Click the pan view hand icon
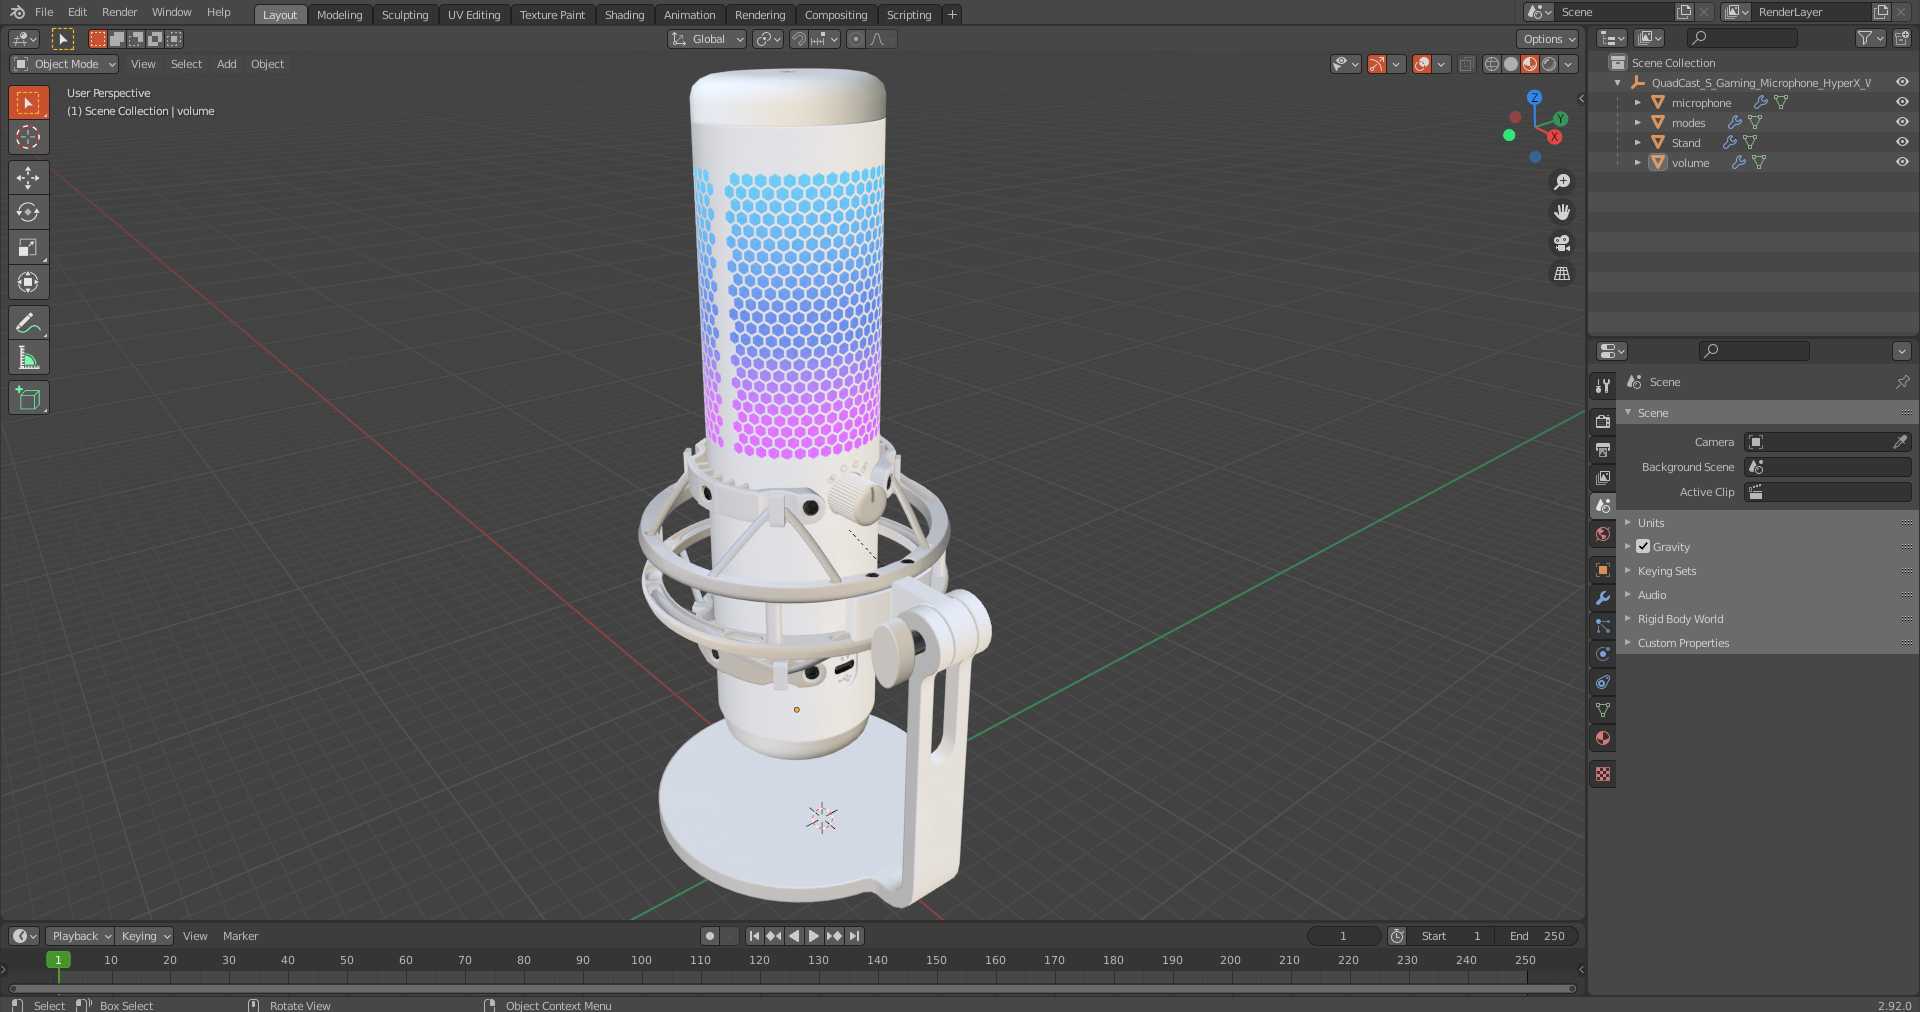The image size is (1920, 1012). [x=1561, y=212]
